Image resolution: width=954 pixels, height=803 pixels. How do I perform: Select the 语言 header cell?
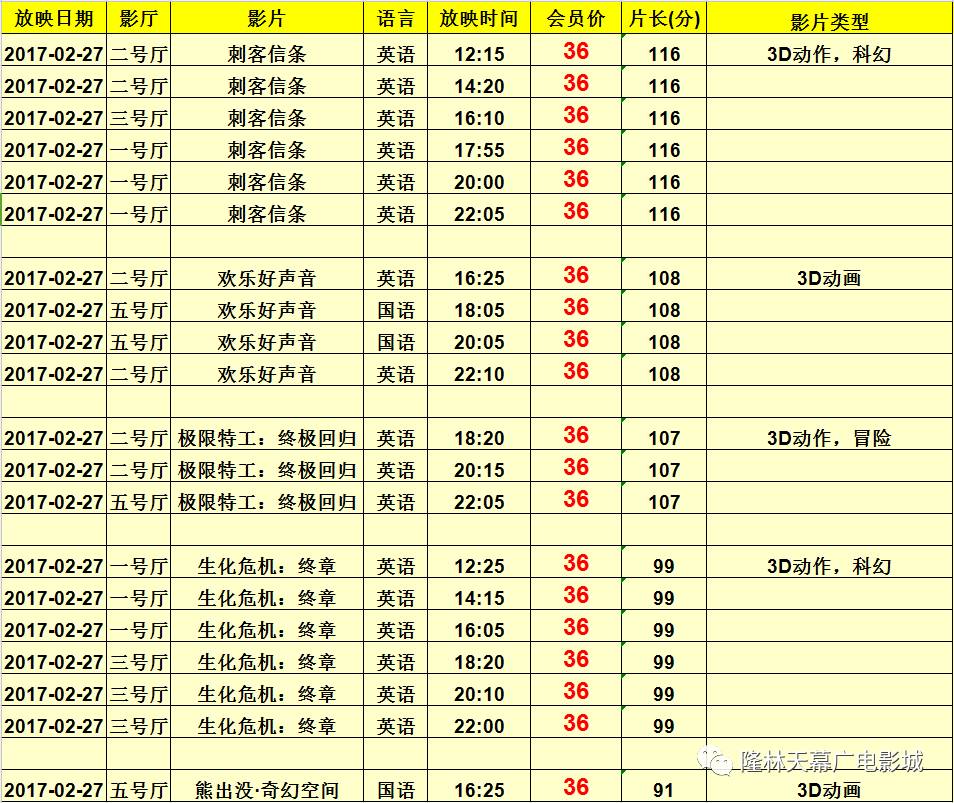point(395,18)
